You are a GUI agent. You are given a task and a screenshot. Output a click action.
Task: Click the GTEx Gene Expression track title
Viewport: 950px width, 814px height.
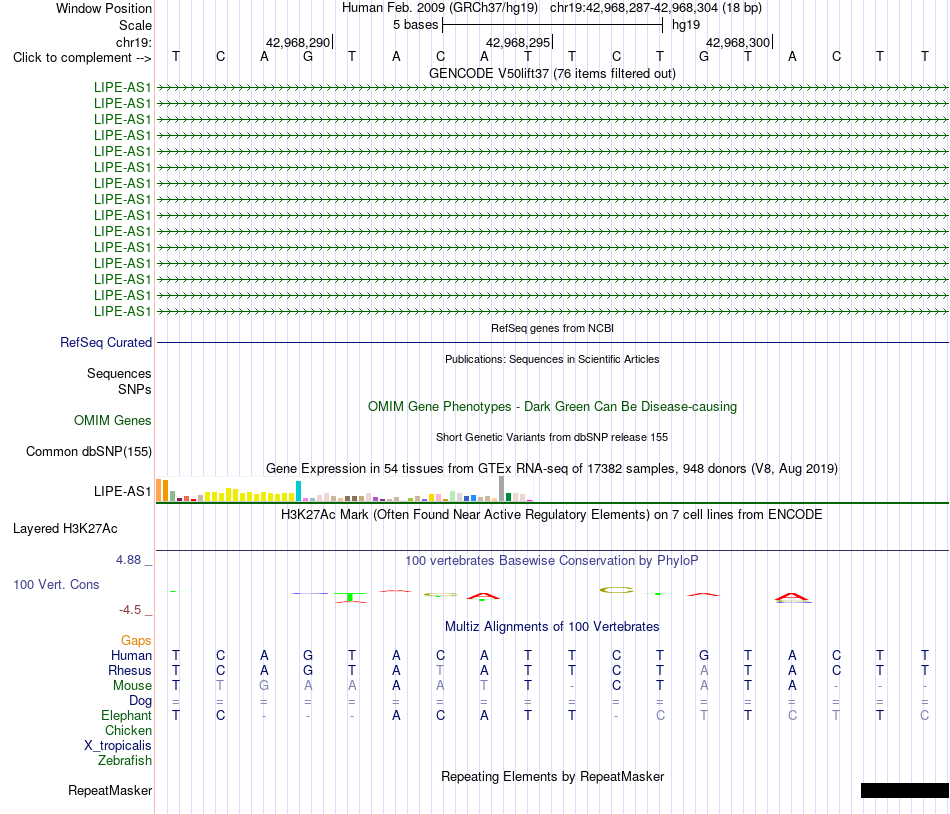coord(552,468)
